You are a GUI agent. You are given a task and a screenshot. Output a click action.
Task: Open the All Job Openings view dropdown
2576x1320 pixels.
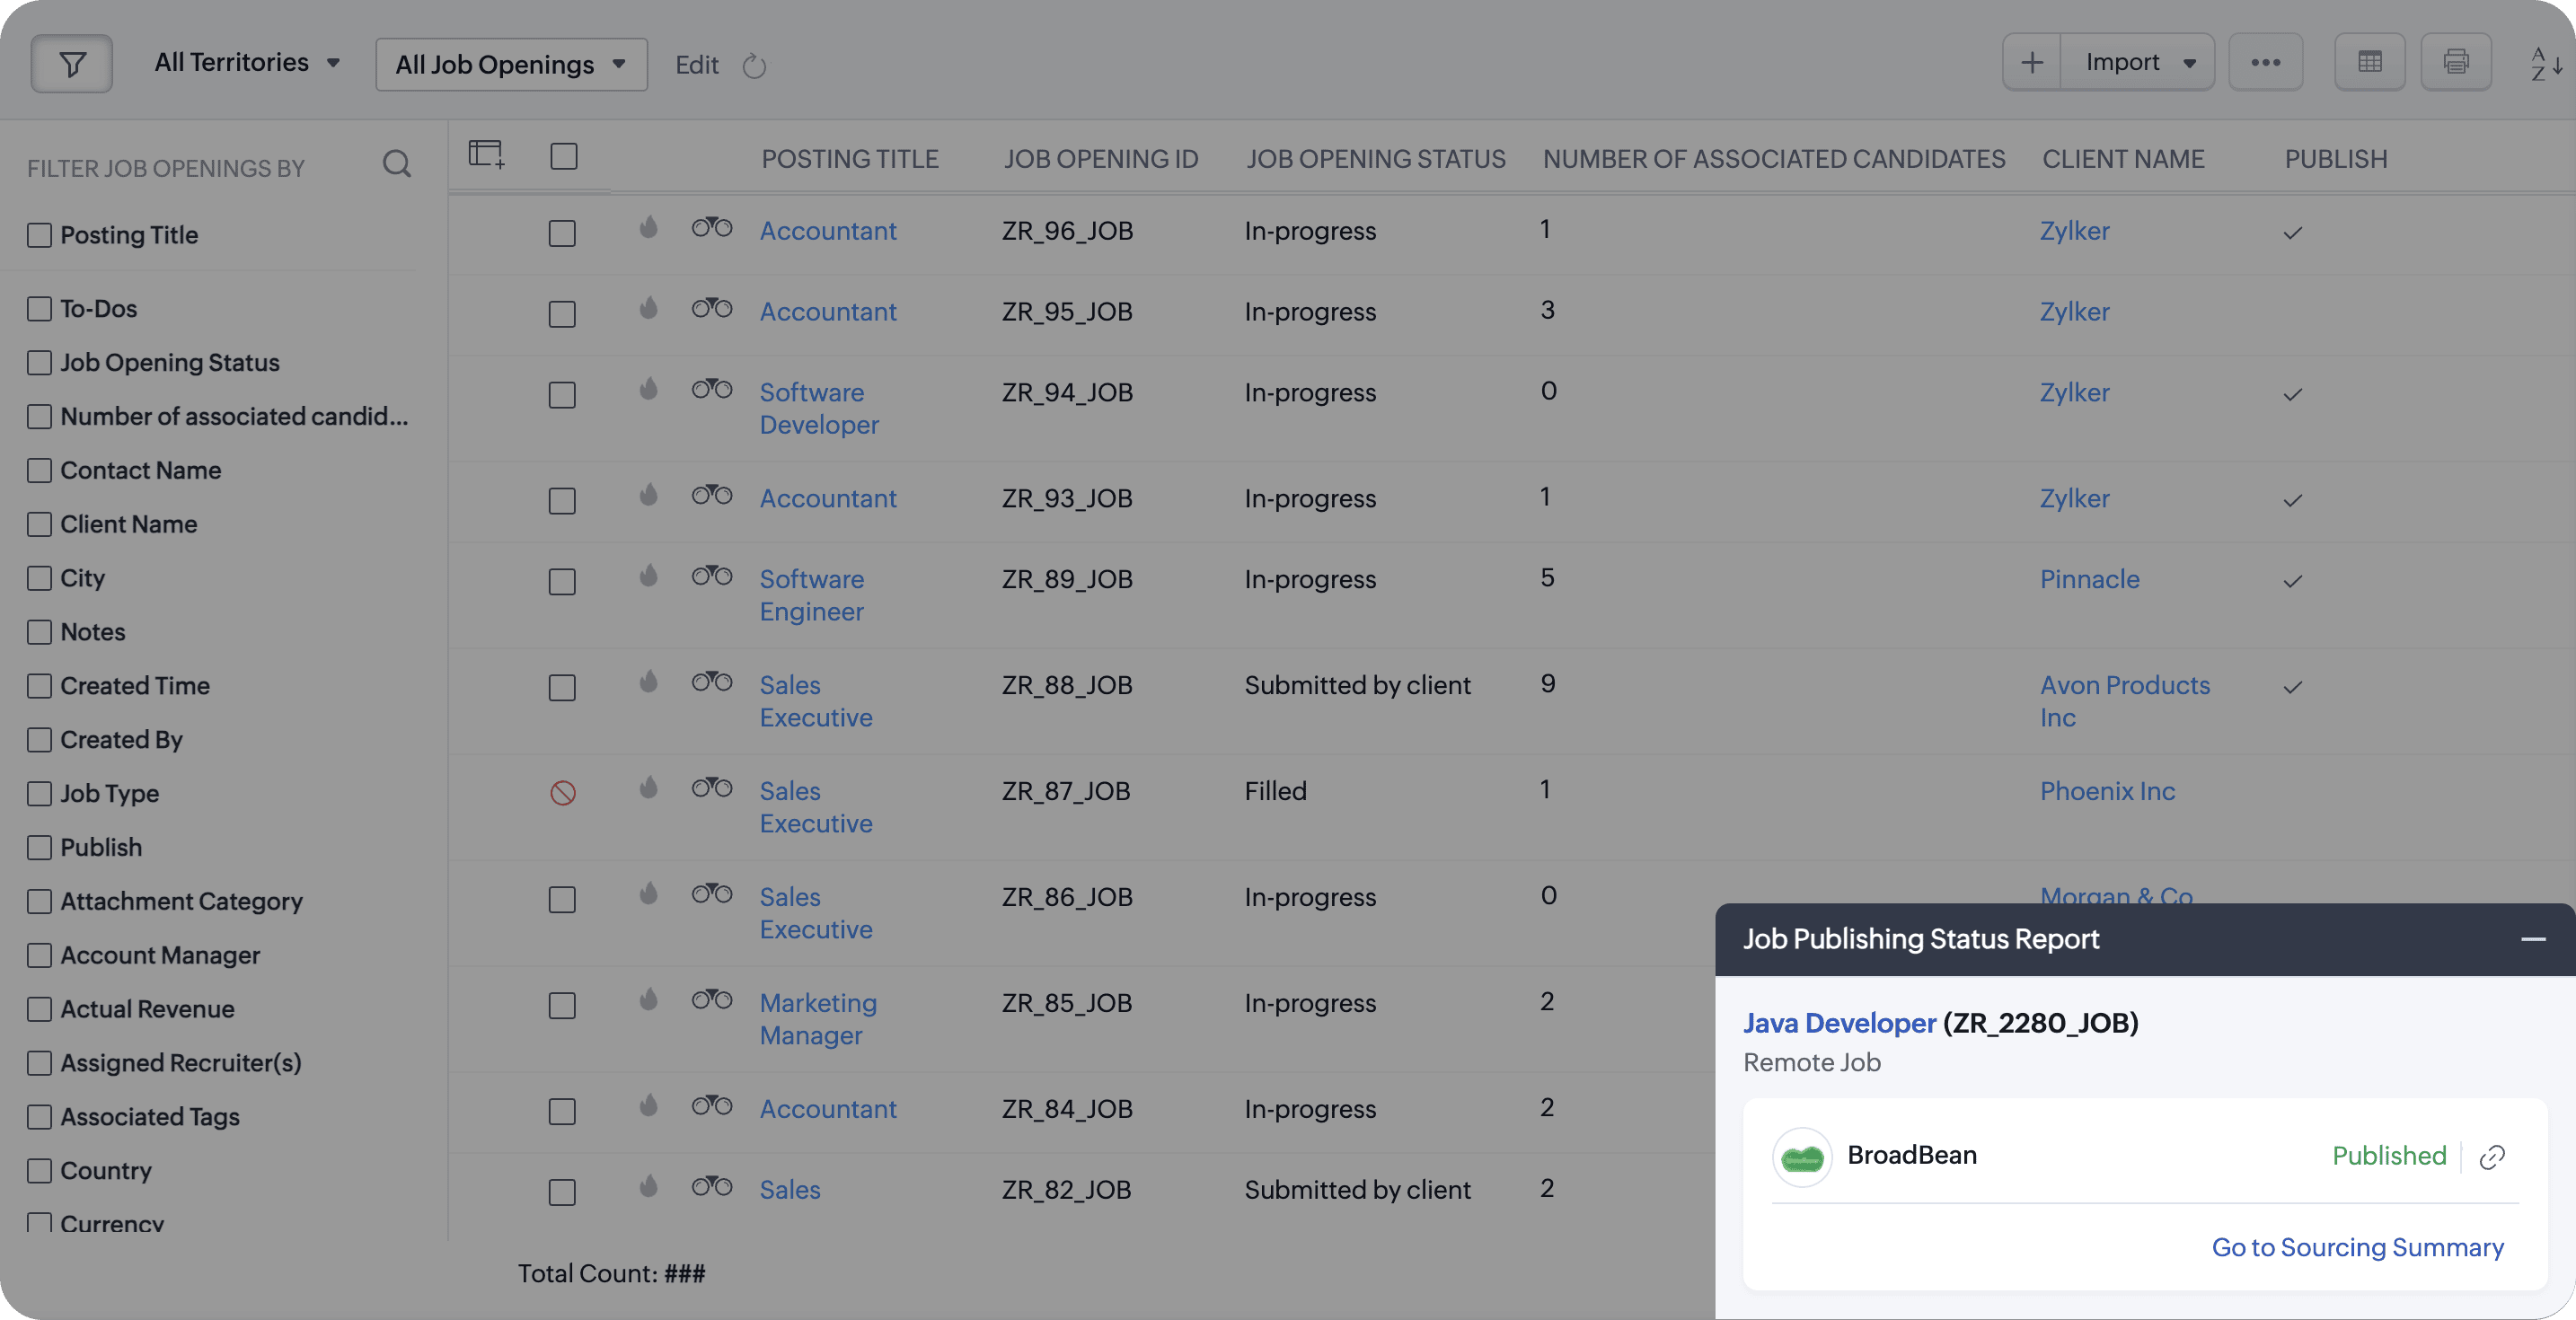(511, 65)
